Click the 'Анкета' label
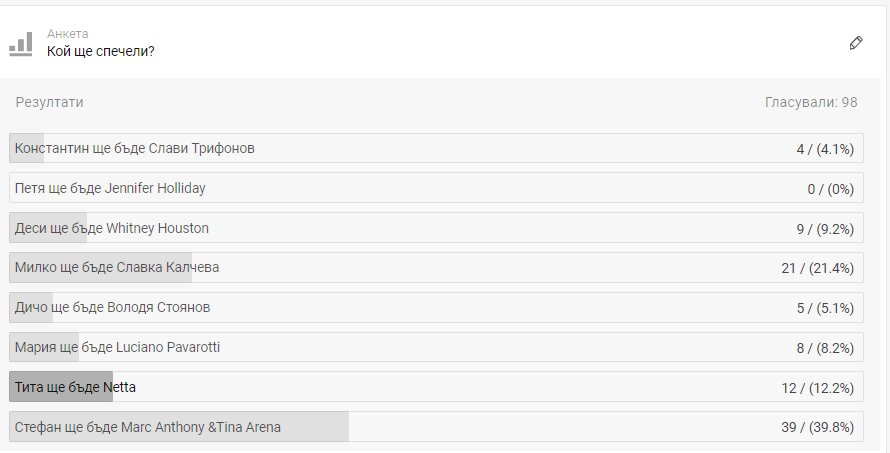The height and width of the screenshot is (453, 890). pos(68,34)
